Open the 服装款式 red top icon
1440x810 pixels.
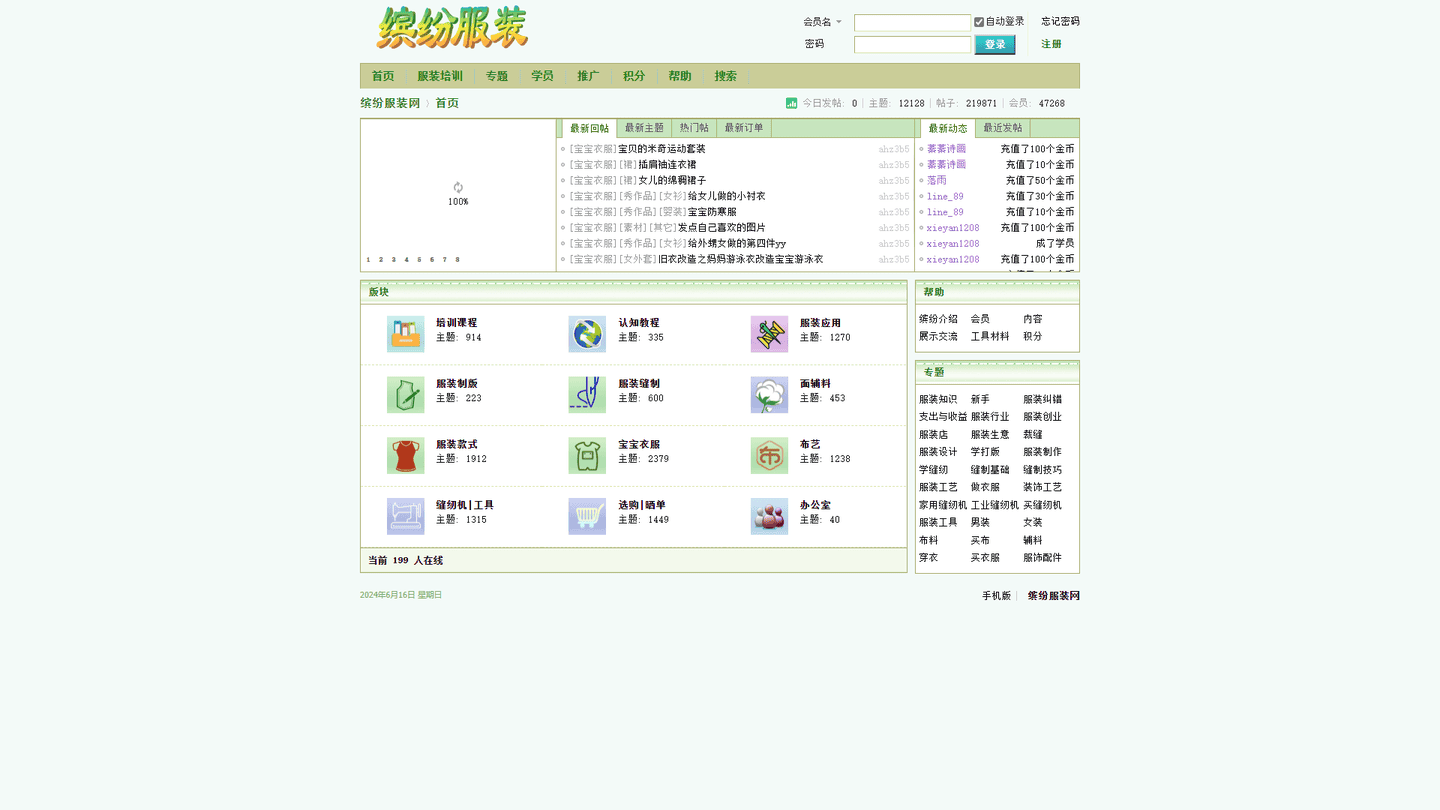(405, 456)
